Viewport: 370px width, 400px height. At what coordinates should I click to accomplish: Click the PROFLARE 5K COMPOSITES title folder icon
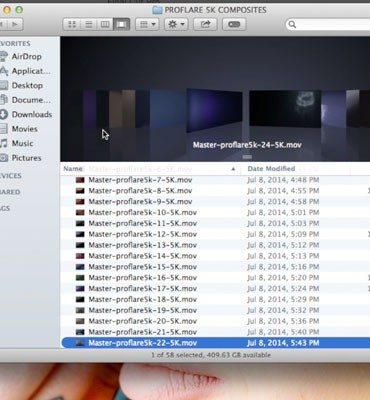157,10
